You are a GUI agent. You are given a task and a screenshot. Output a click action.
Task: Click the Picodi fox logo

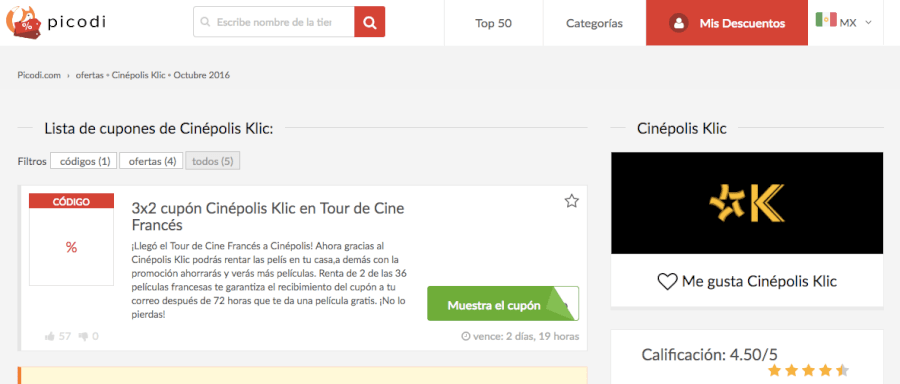pos(24,23)
